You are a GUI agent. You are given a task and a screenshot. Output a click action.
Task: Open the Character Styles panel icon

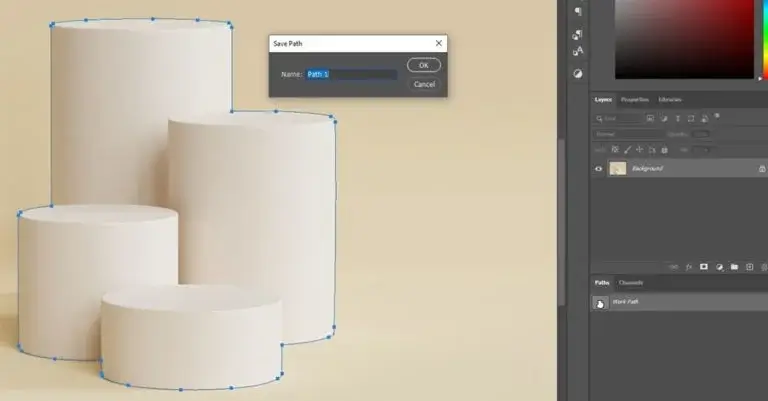click(x=578, y=51)
